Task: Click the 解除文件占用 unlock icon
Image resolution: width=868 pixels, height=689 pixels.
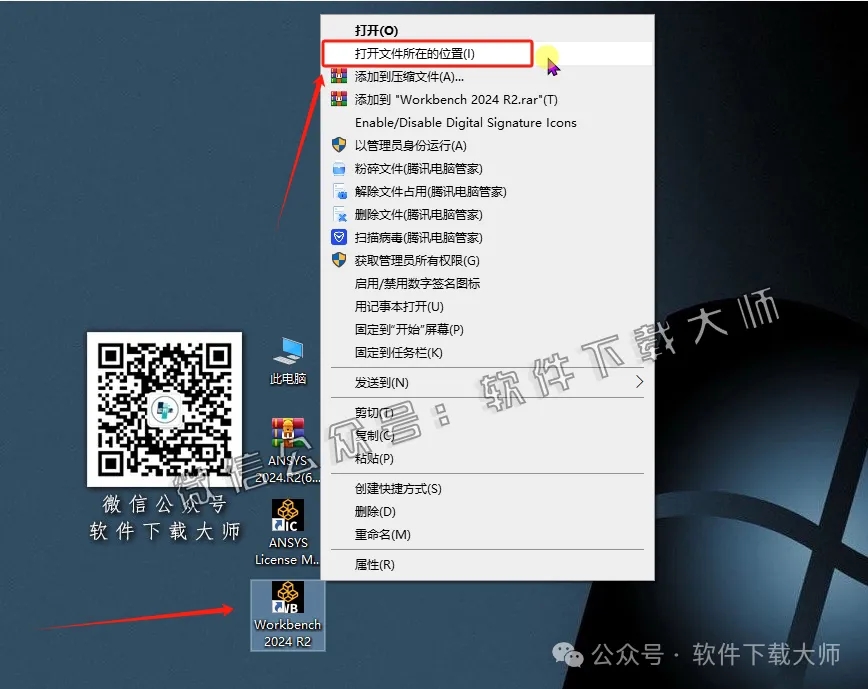Action: pos(339,191)
